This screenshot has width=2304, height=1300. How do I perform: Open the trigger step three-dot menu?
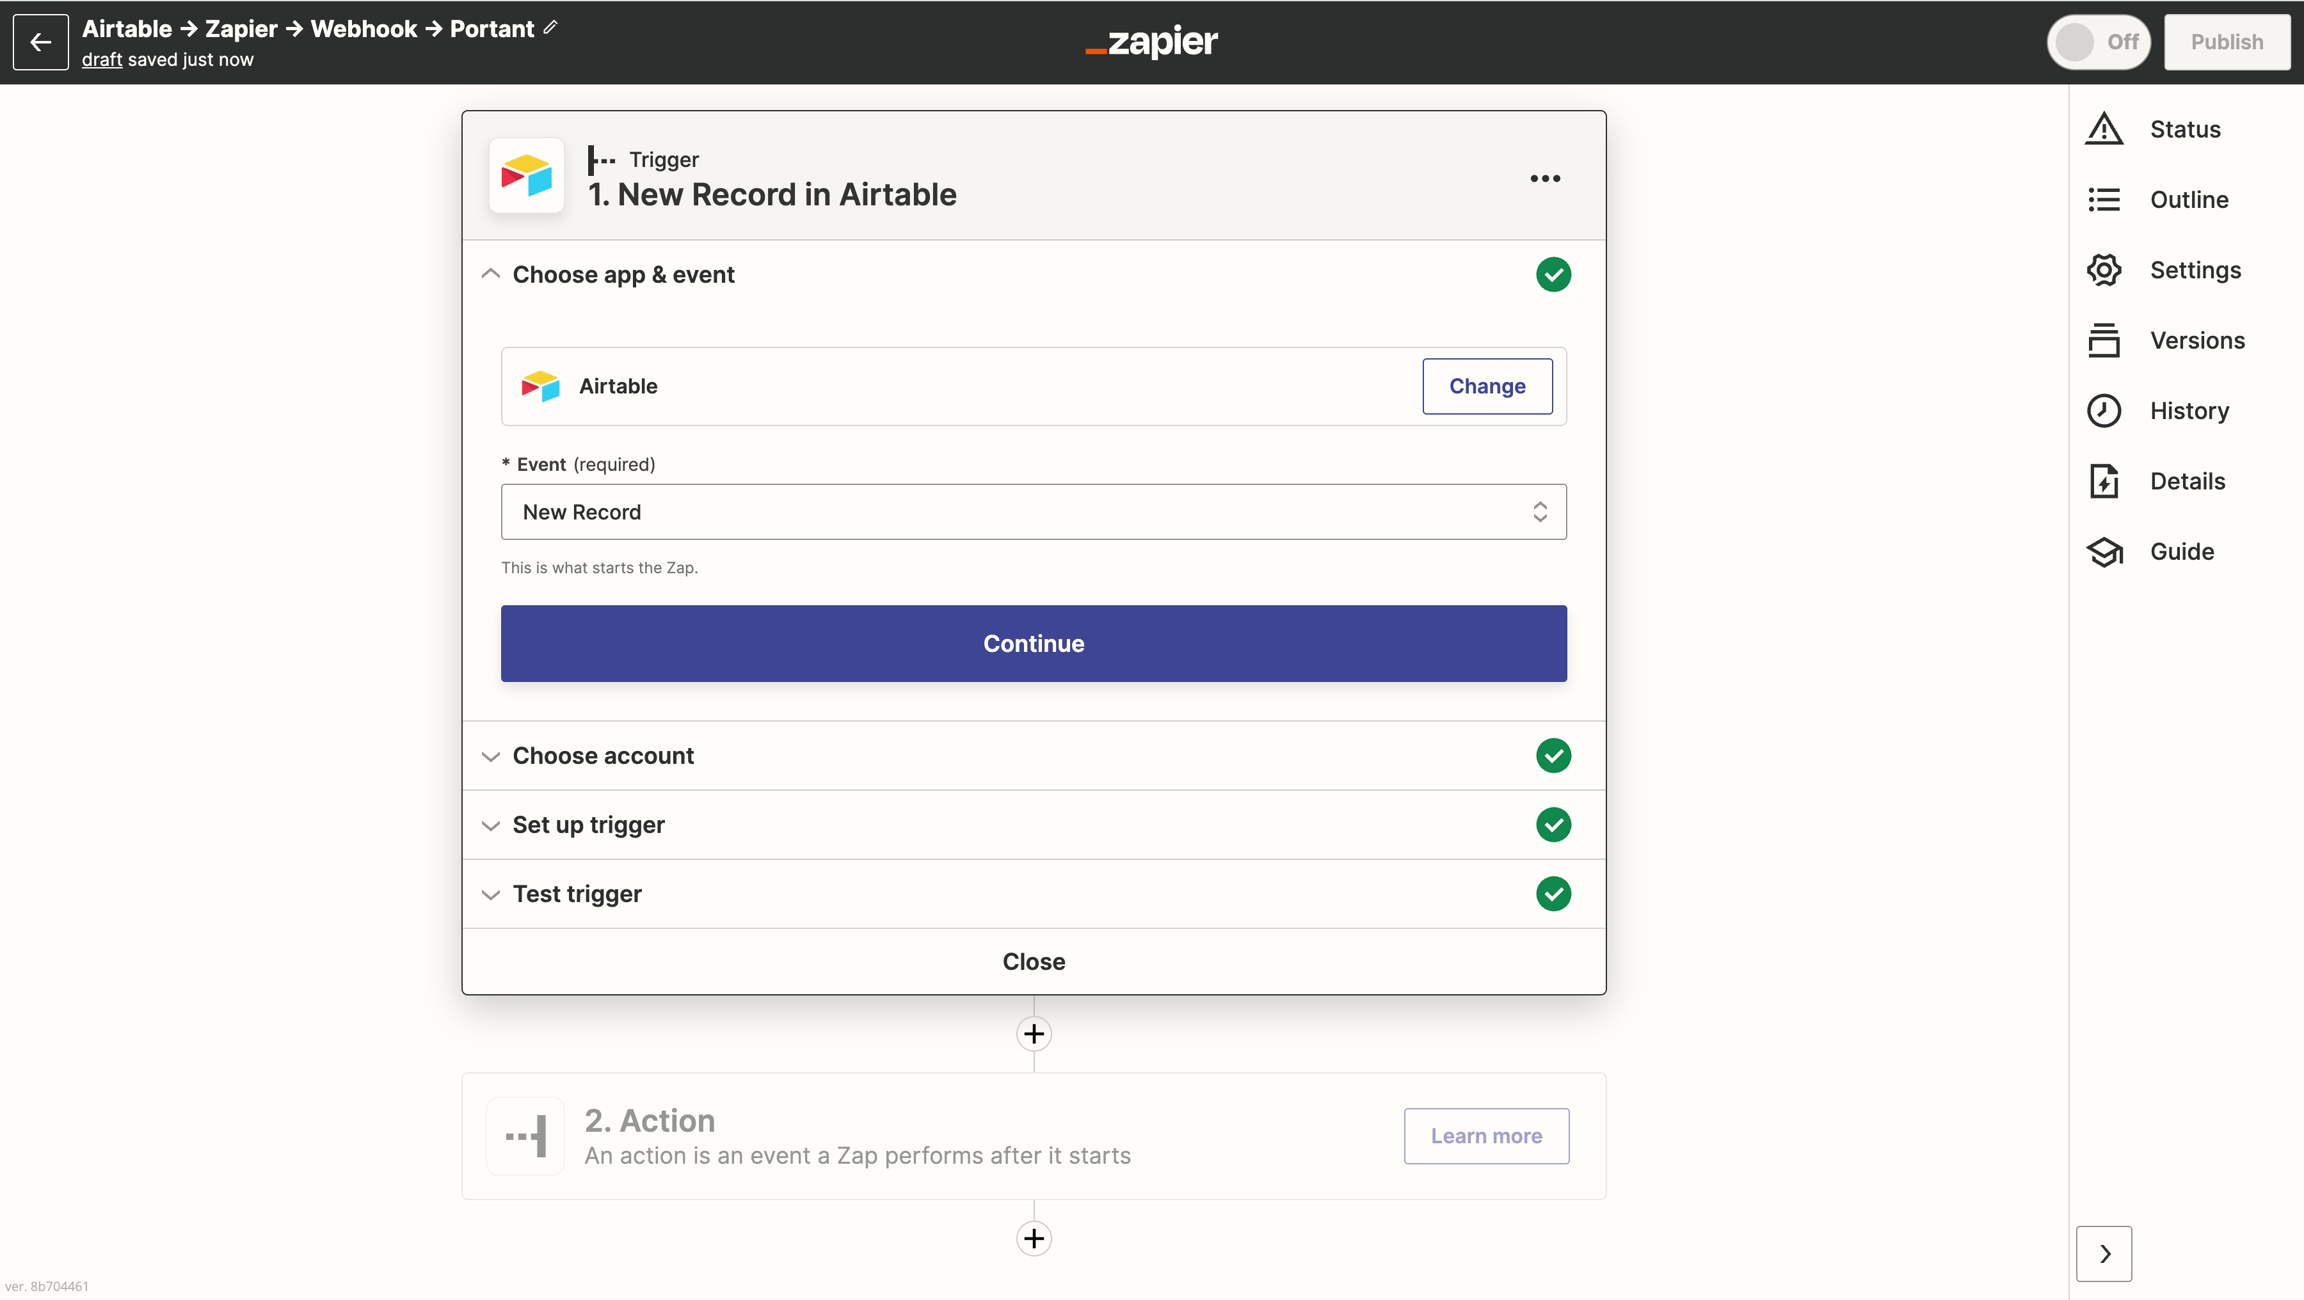[1545, 179]
